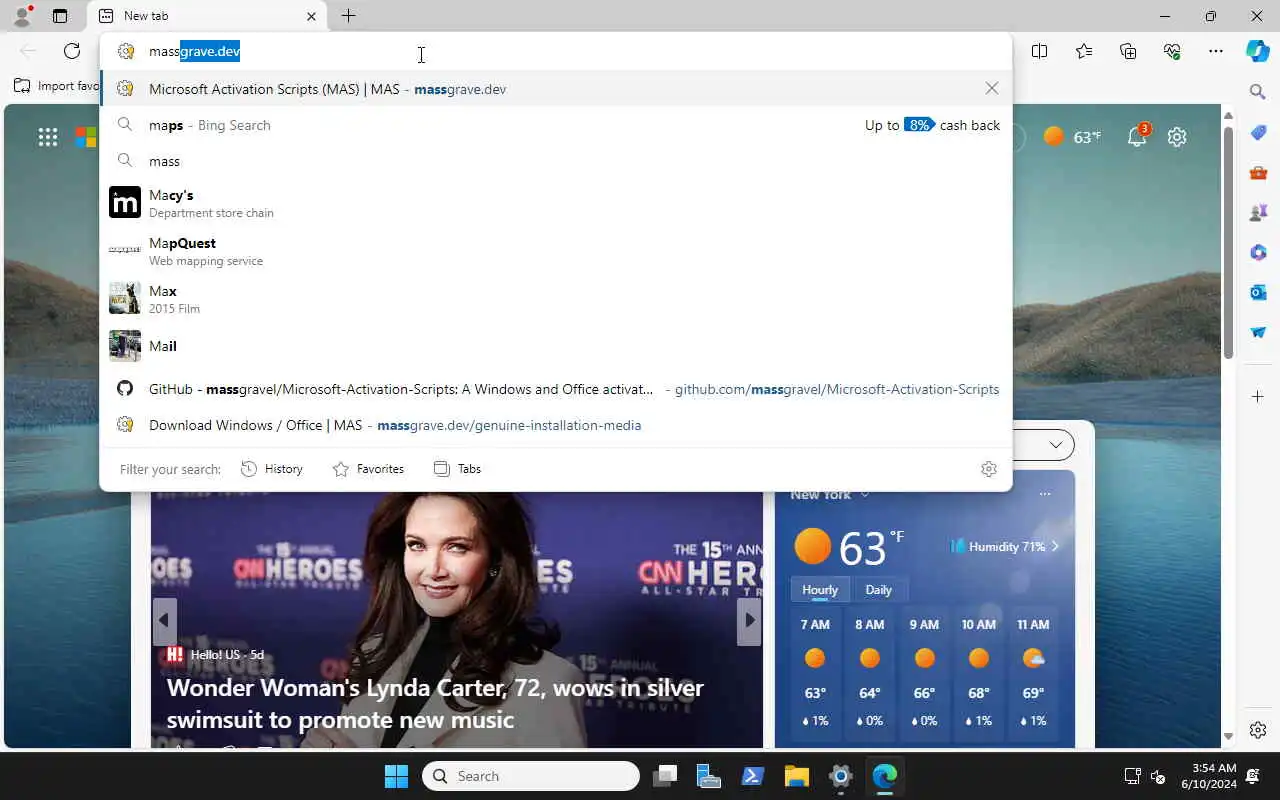
Task: Select Hourly weather tab
Action: pyautogui.click(x=820, y=590)
